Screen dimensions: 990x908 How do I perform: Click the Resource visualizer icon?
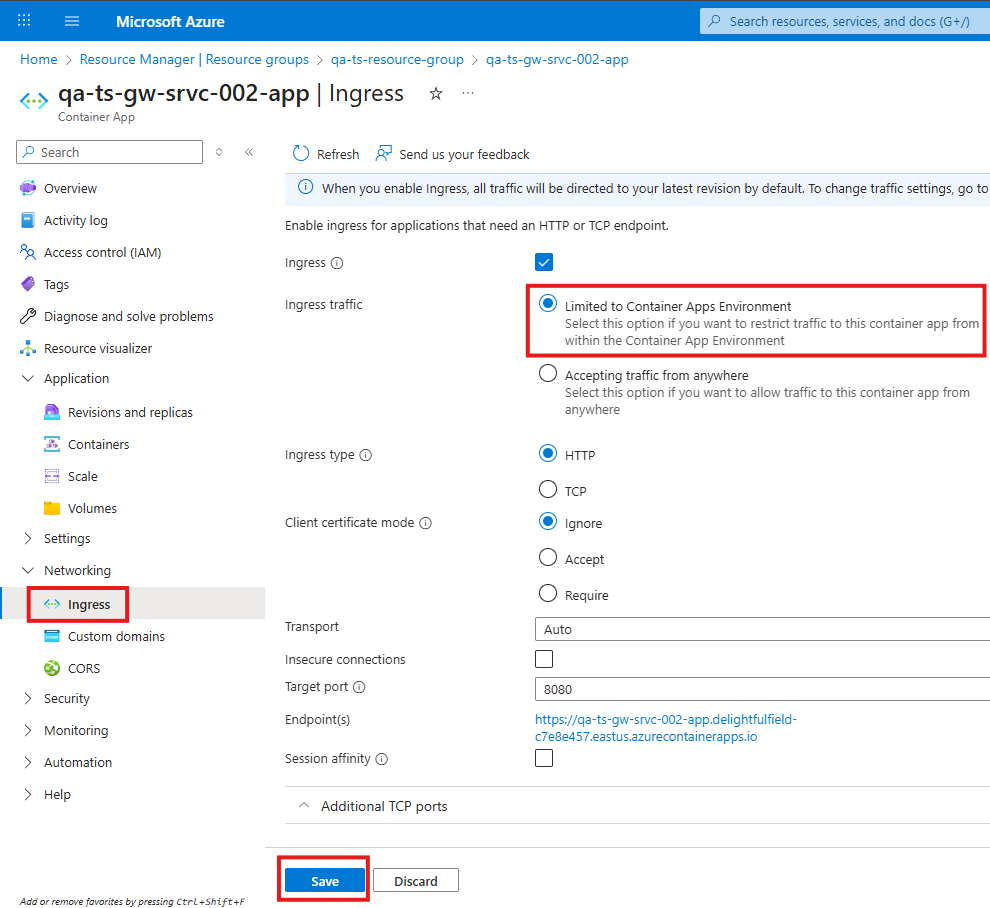tap(28, 349)
